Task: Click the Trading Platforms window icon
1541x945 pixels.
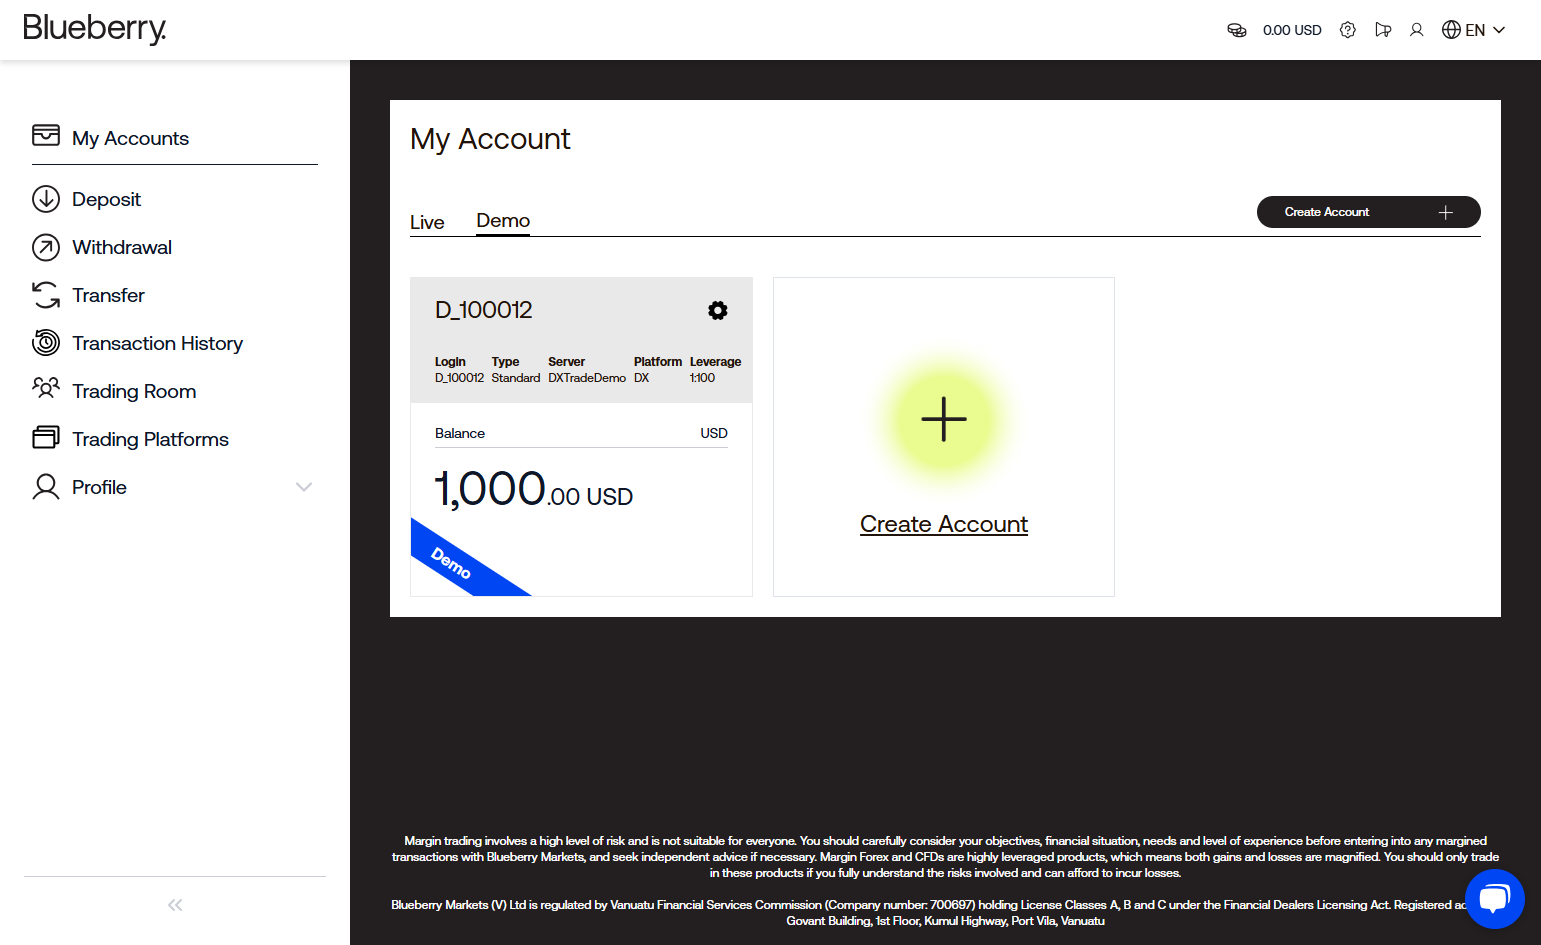Action: pos(46,437)
